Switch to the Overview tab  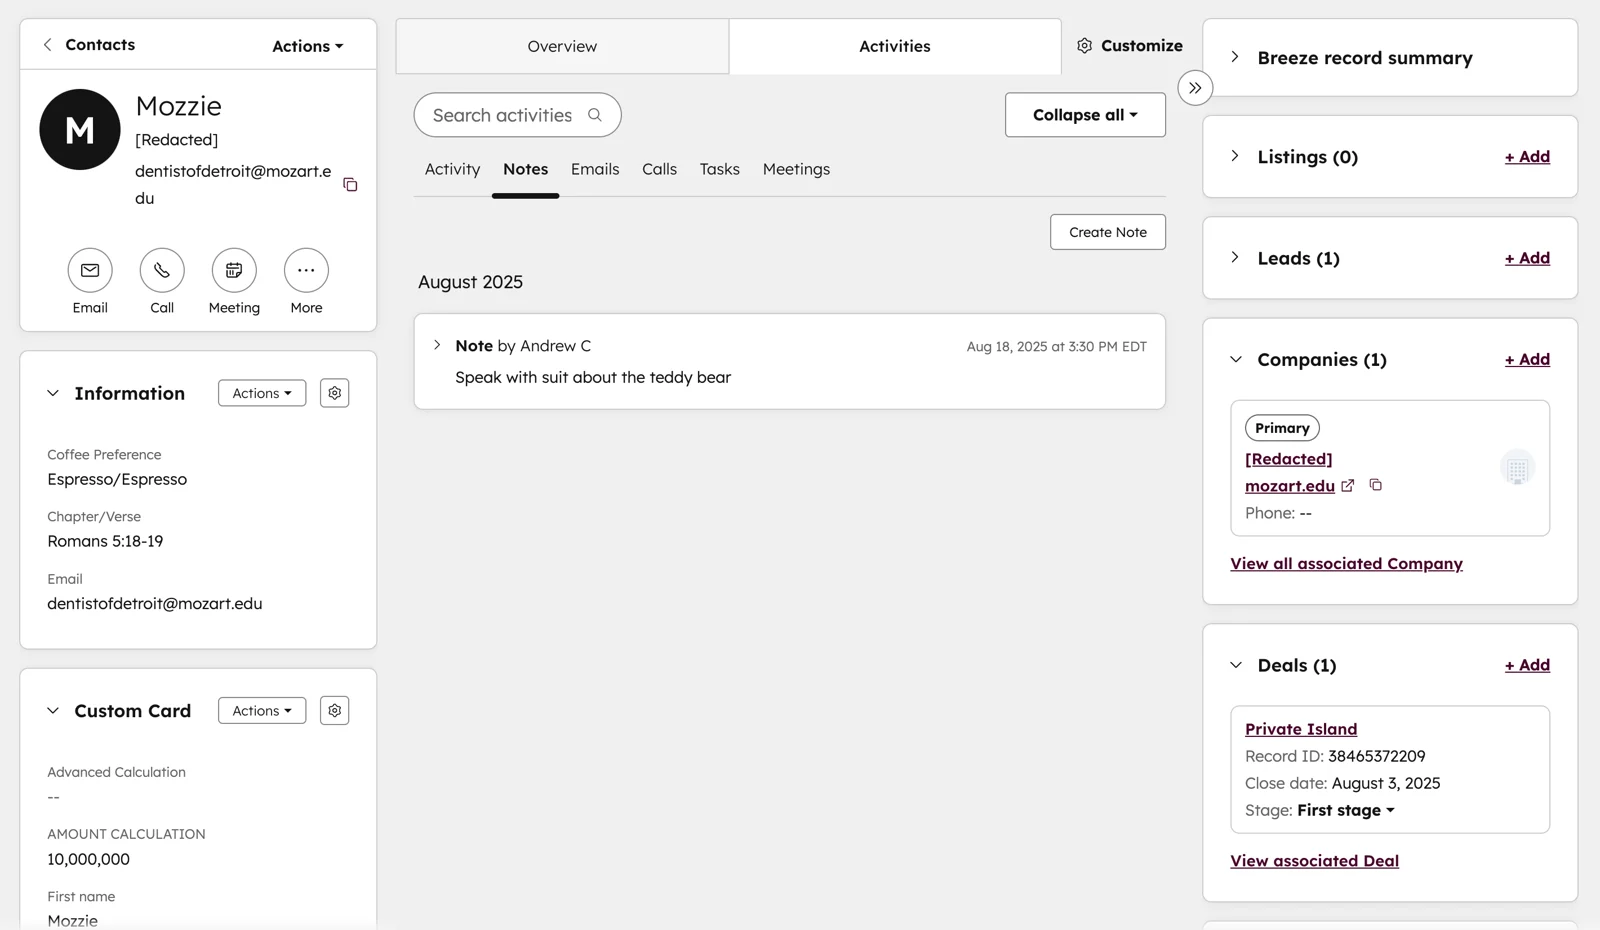pos(562,46)
